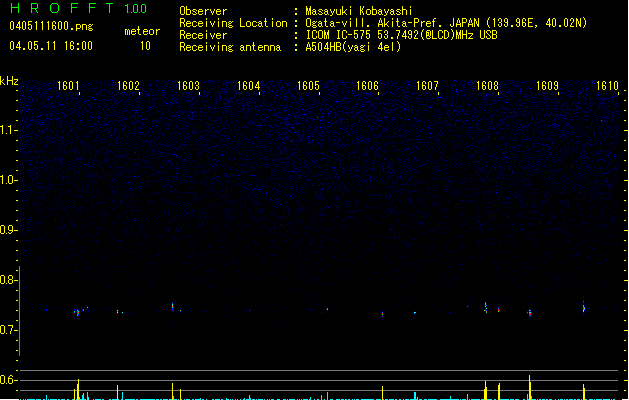This screenshot has width=629, height=400.
Task: Click the 0.6 kHz axis label
Action: click(x=8, y=380)
